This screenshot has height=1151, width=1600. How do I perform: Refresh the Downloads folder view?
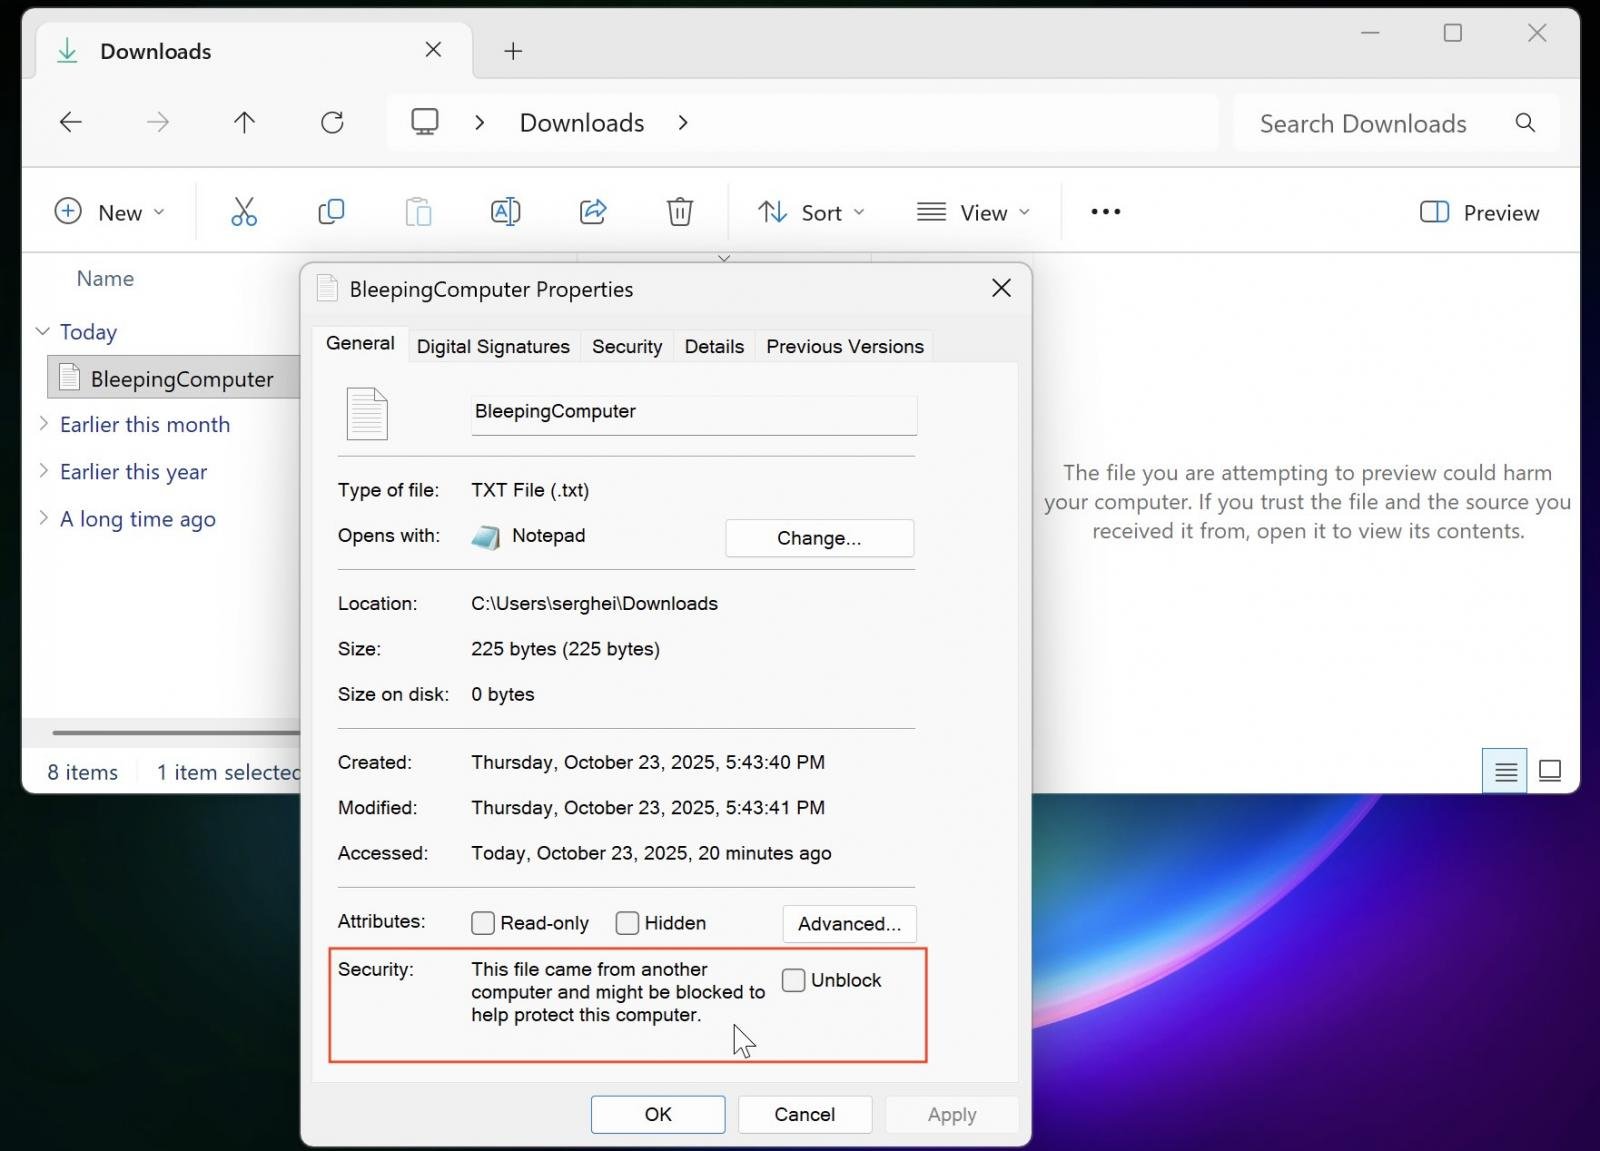coord(332,122)
